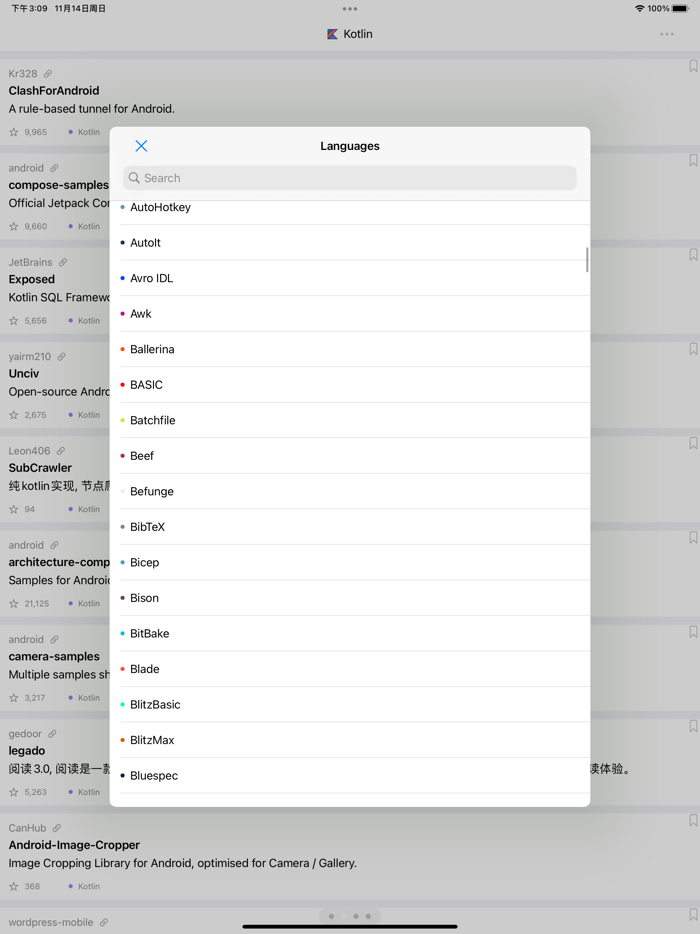Tap the Wi-Fi status icon
Screen dimensions: 700x934
tap(639, 9)
